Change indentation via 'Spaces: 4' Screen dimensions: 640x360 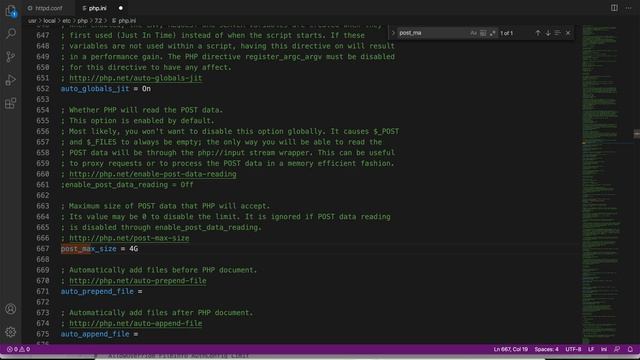pyautogui.click(x=546, y=349)
